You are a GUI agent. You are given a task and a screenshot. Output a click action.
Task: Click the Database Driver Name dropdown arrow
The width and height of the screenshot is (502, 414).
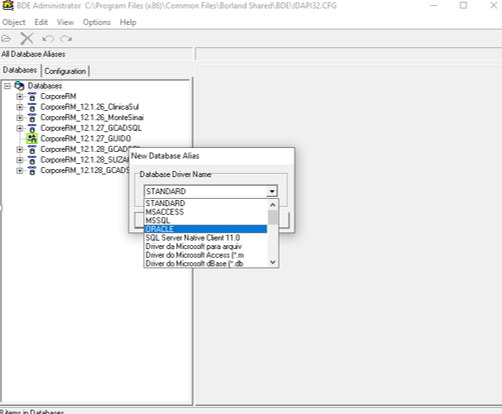[x=272, y=191]
